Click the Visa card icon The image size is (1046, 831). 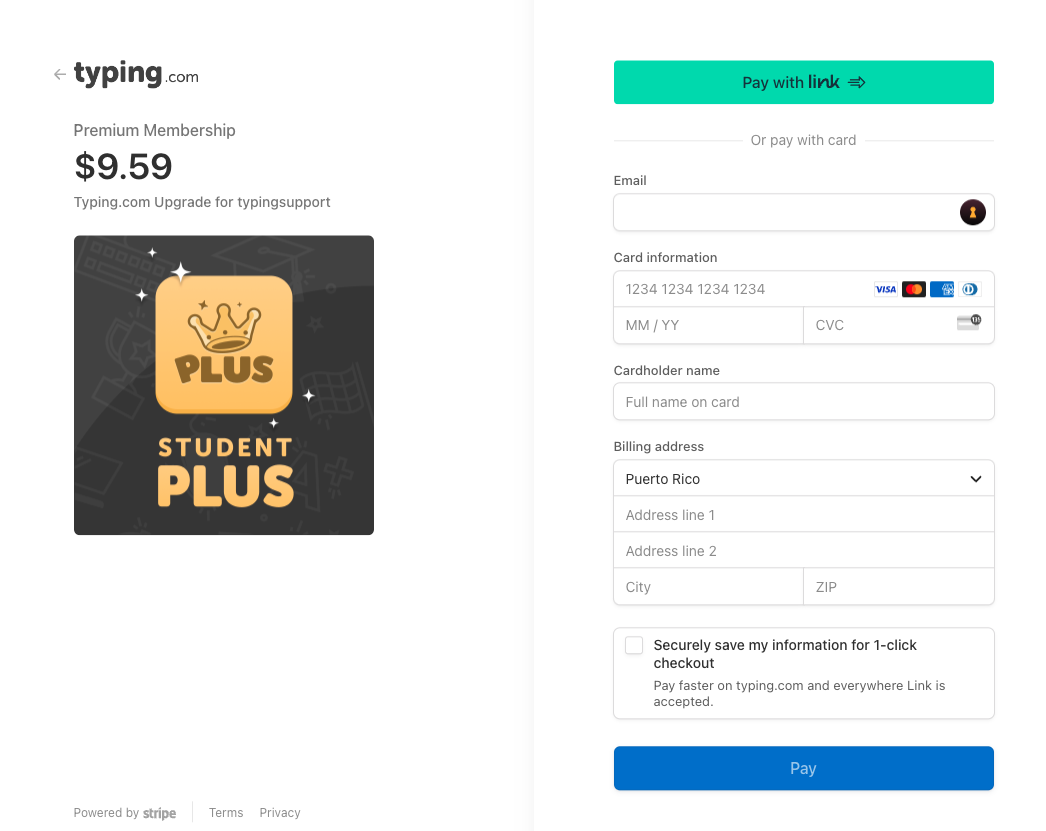pos(886,289)
